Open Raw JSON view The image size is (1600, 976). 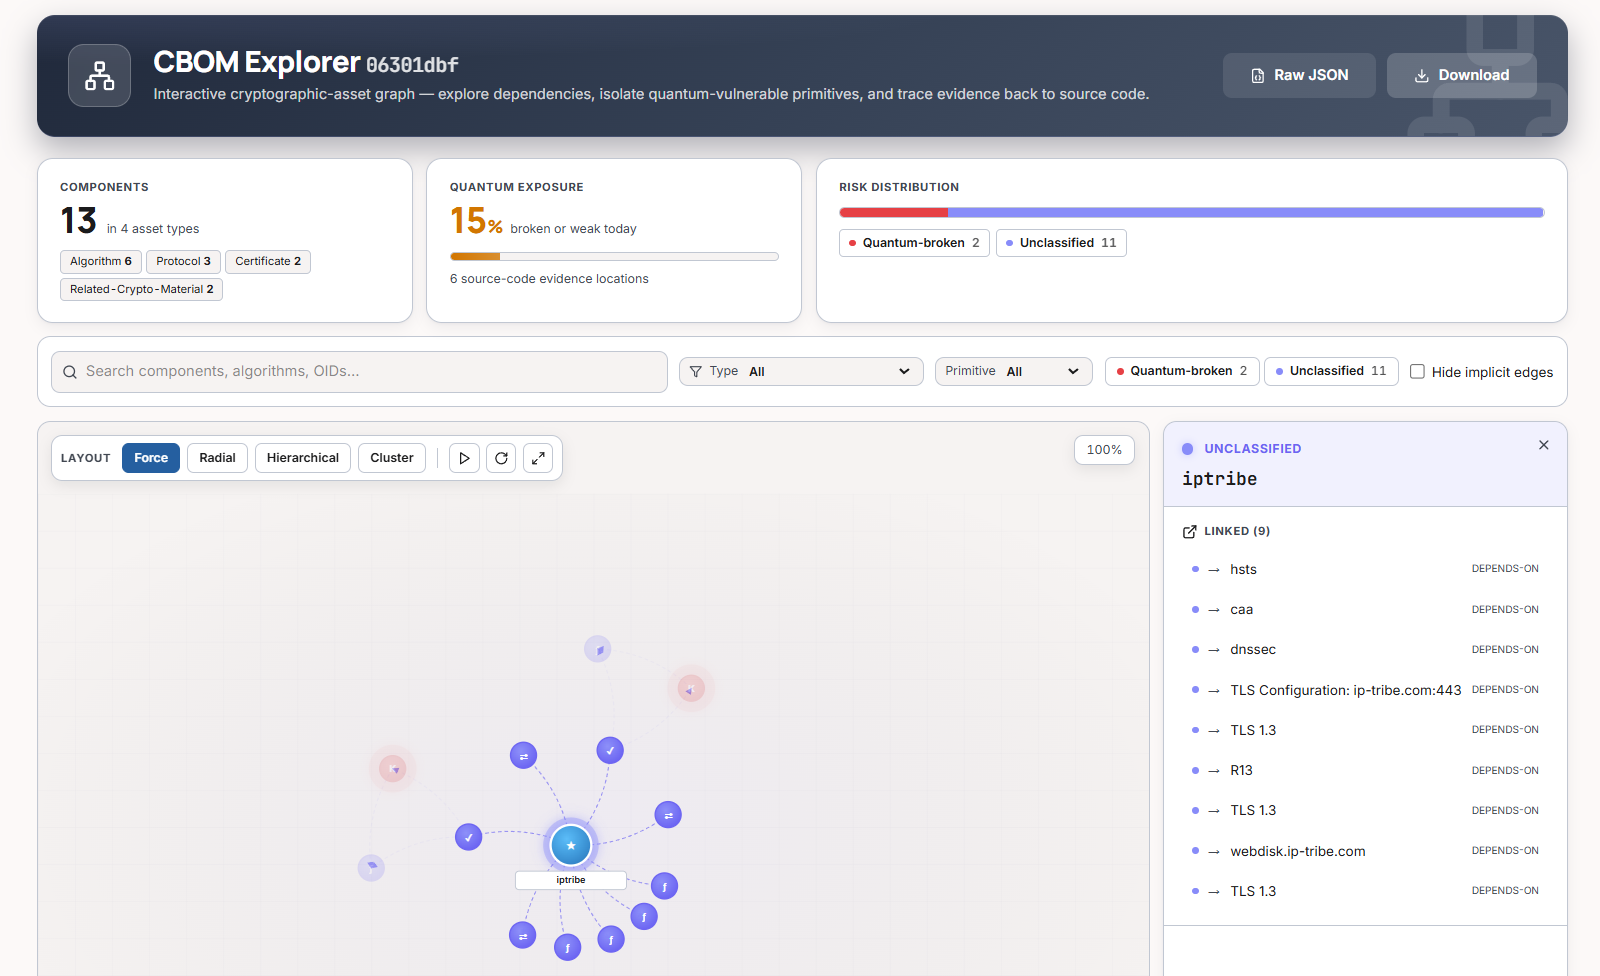(x=1299, y=75)
